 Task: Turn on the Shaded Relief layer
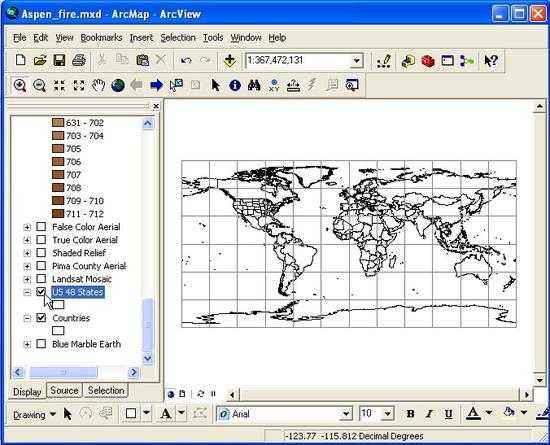(x=41, y=252)
